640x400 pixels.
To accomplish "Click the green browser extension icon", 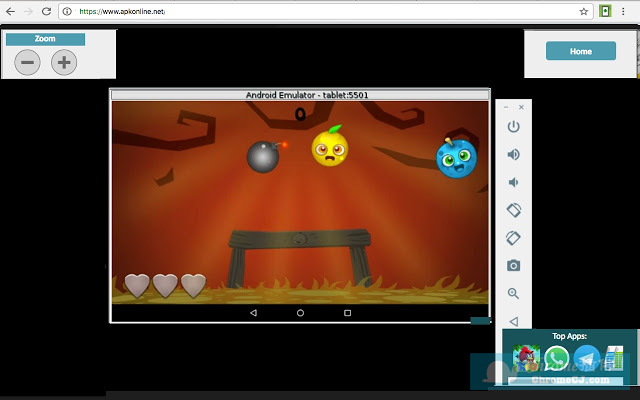I will [x=605, y=11].
